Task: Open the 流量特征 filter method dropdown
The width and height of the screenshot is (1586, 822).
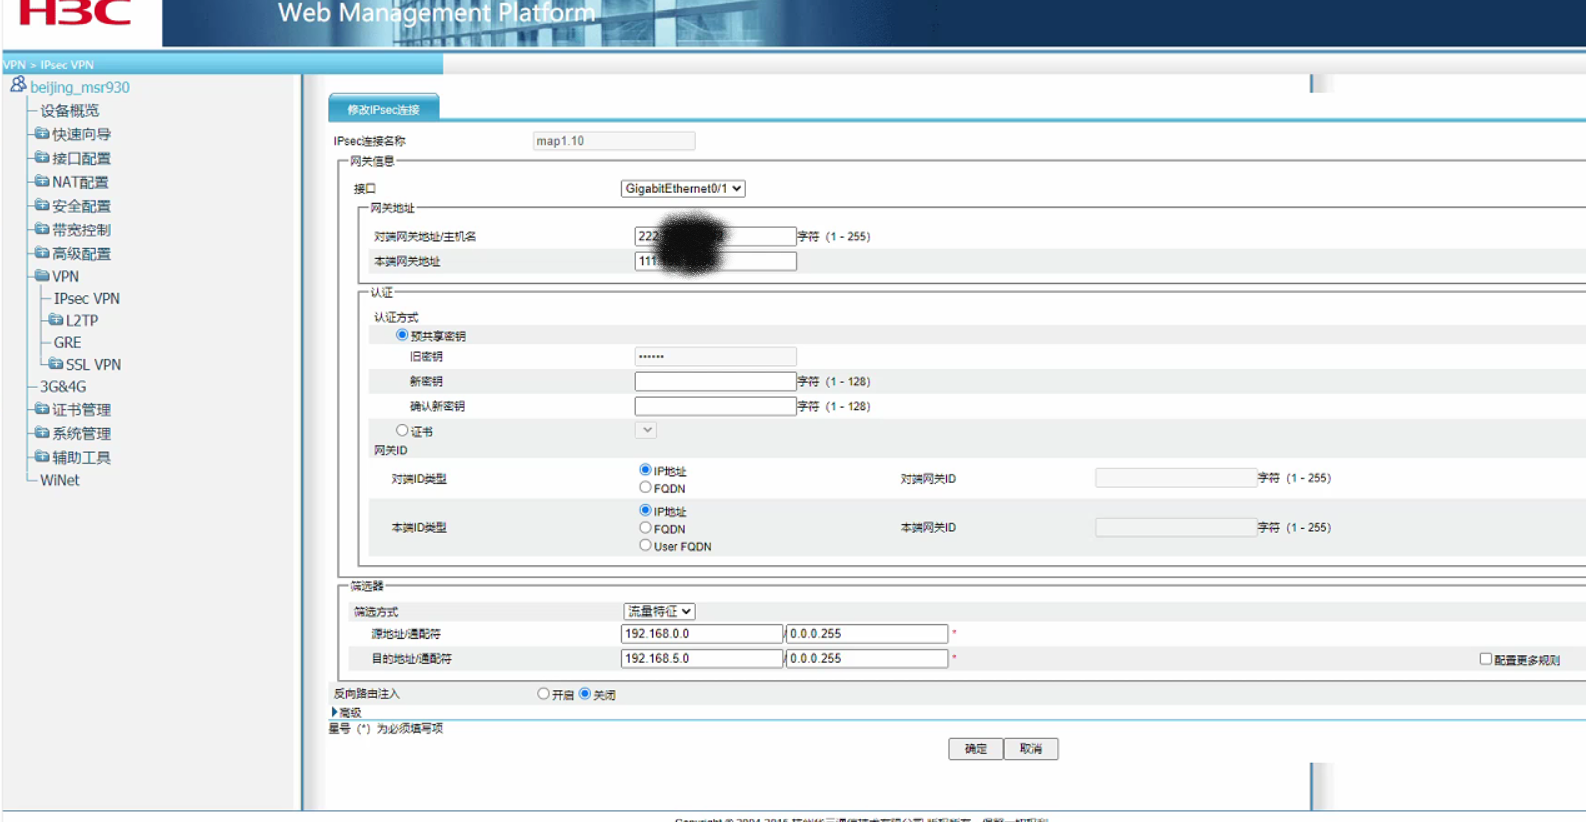Action: (x=658, y=611)
